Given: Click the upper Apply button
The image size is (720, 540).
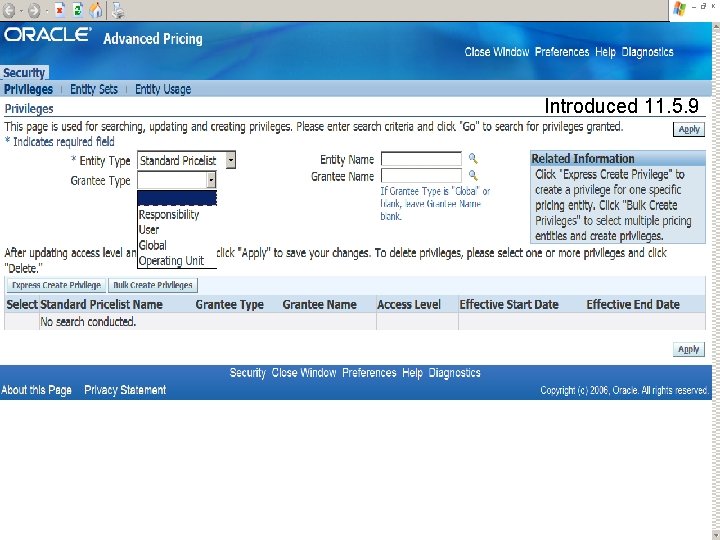Looking at the screenshot, I should coord(689,129).
